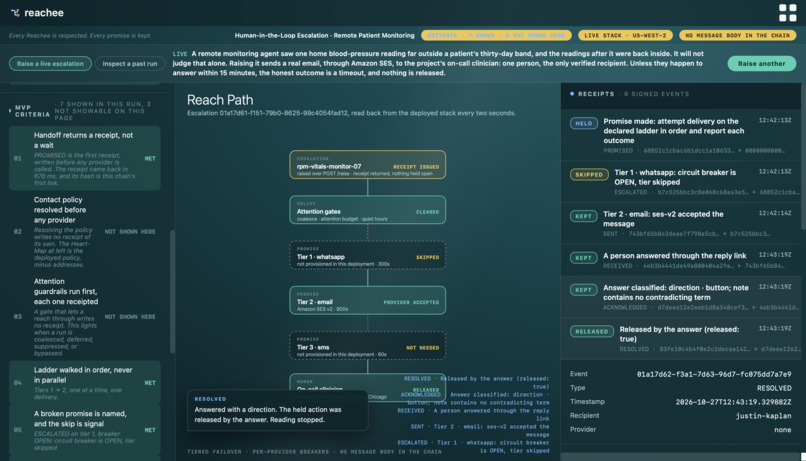Click the CRITERIA status pill
Image resolution: width=806 pixels, height=461 pixels.
click(496, 35)
